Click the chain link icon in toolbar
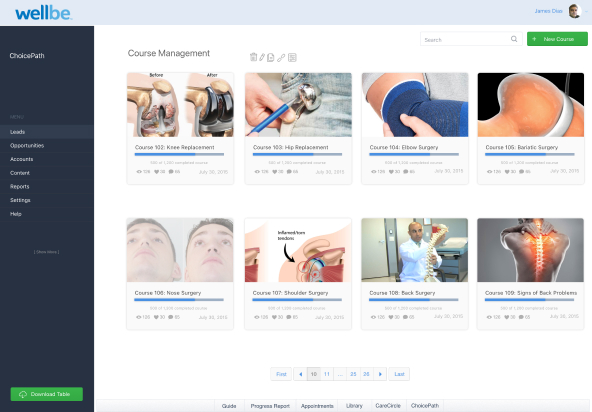The image size is (592, 412). click(281, 58)
